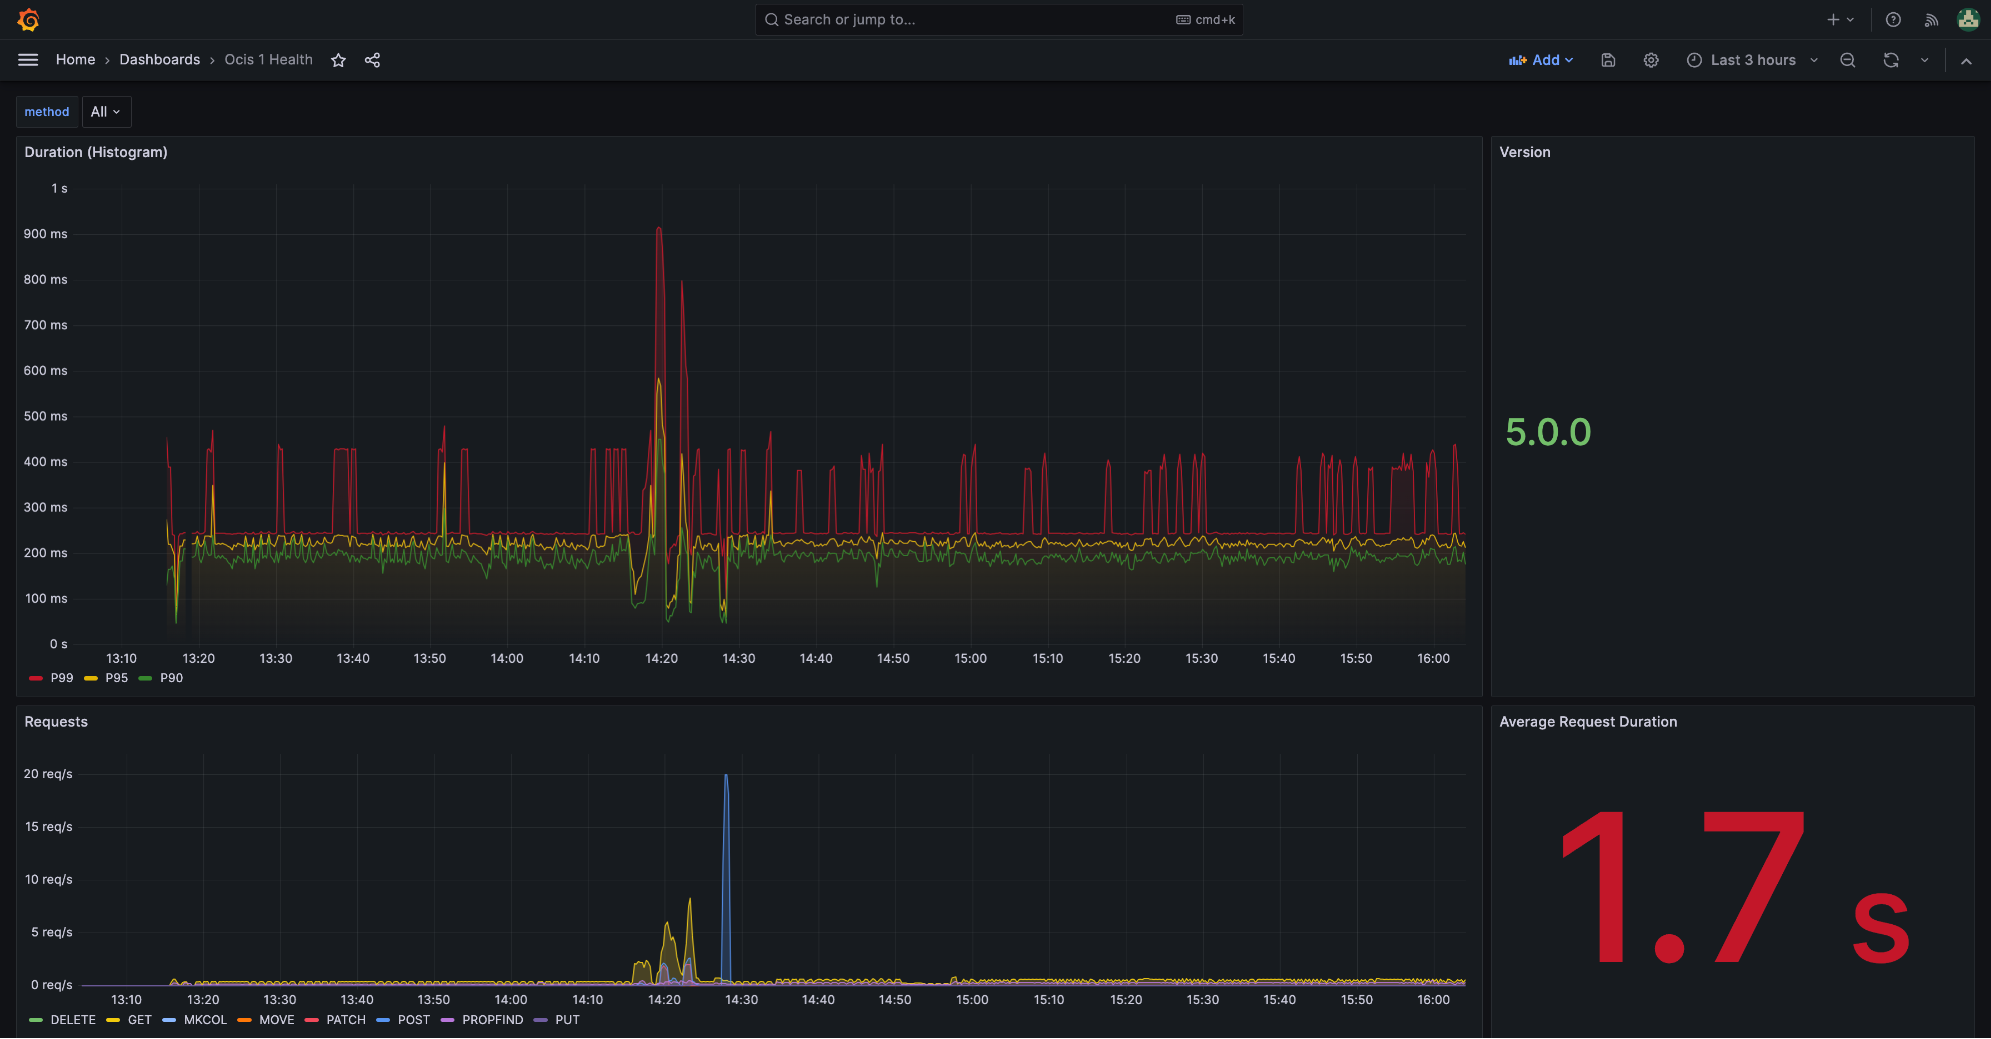Click the search or jump to field
The width and height of the screenshot is (1991, 1039).
pyautogui.click(x=998, y=19)
